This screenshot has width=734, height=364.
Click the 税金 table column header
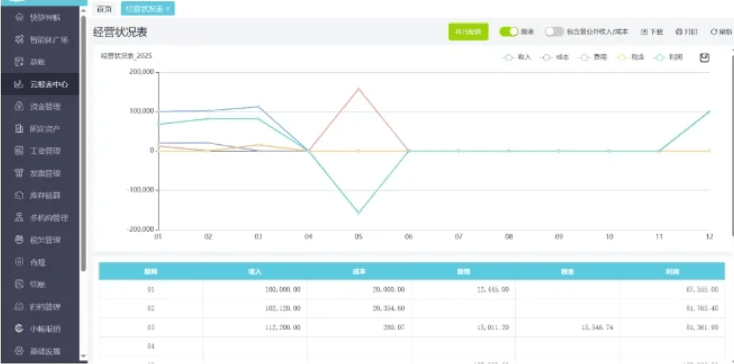[x=567, y=271]
